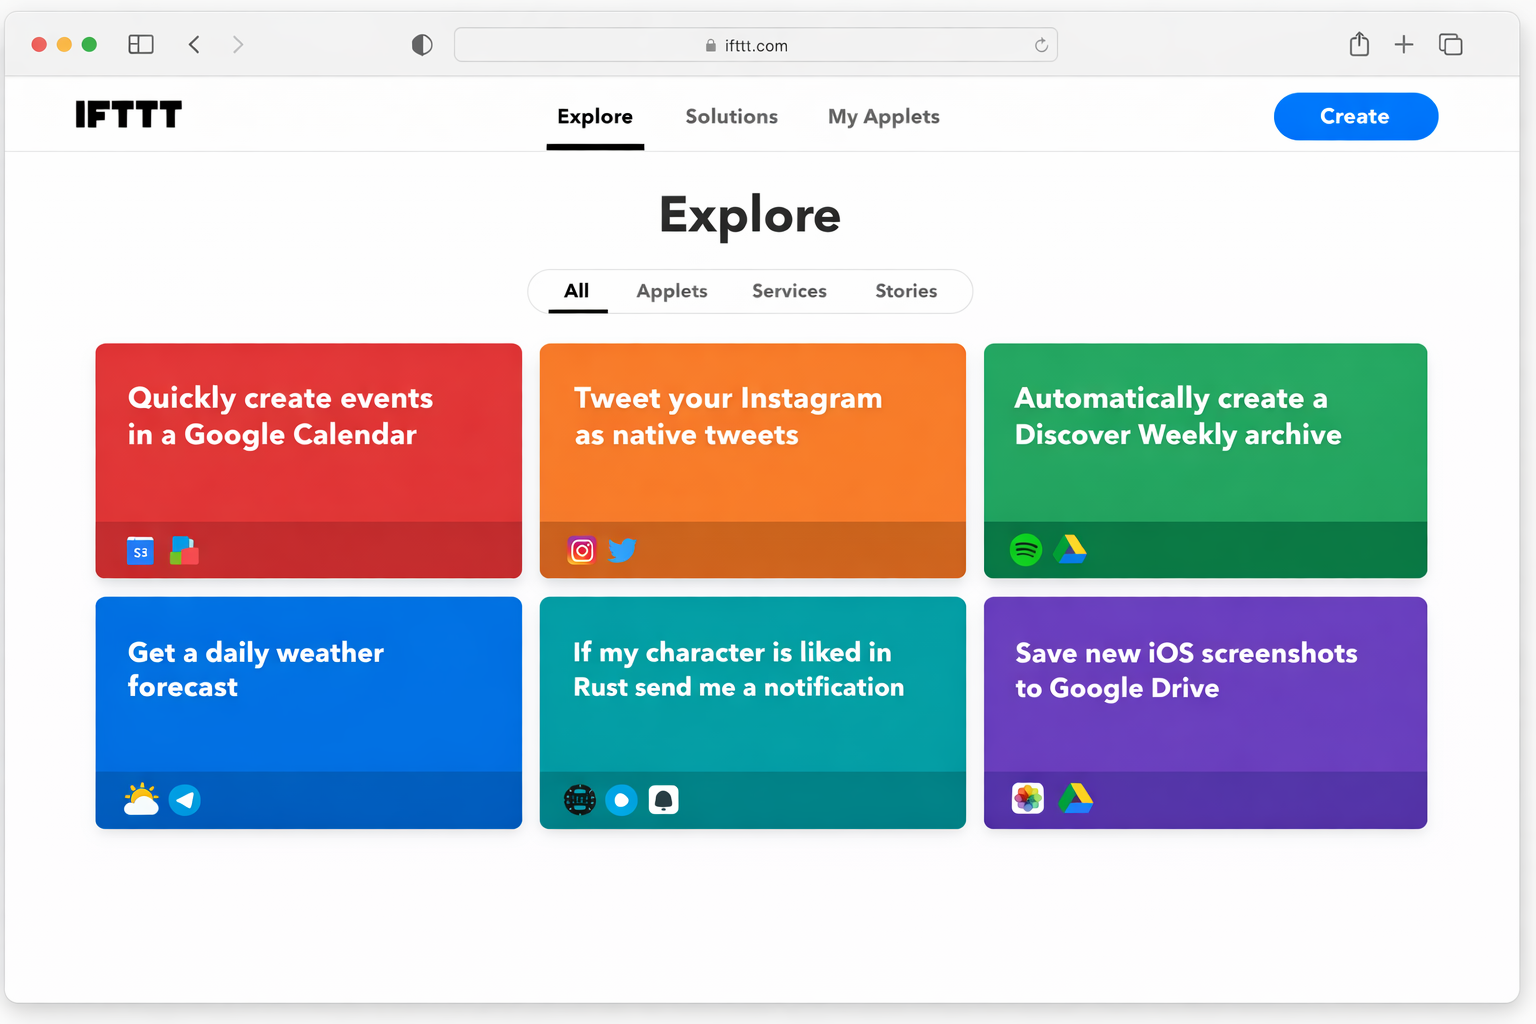Viewport: 1536px width, 1024px height.
Task: Click the iOS Photos icon on purple card
Action: (1028, 798)
